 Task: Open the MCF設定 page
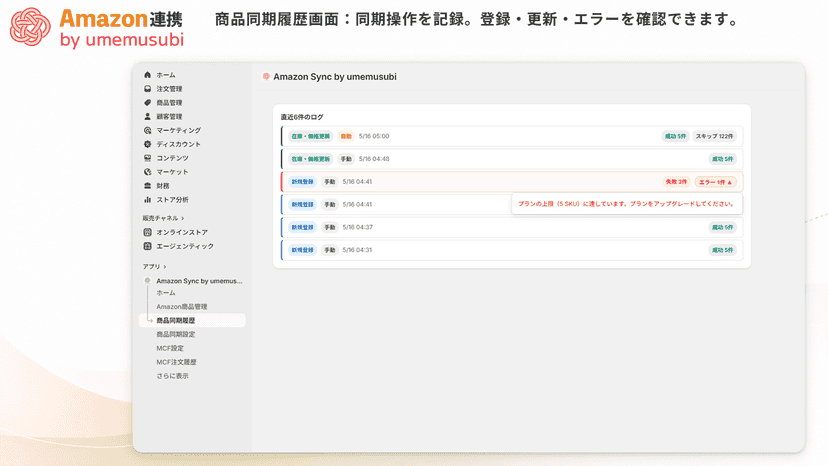coord(170,348)
